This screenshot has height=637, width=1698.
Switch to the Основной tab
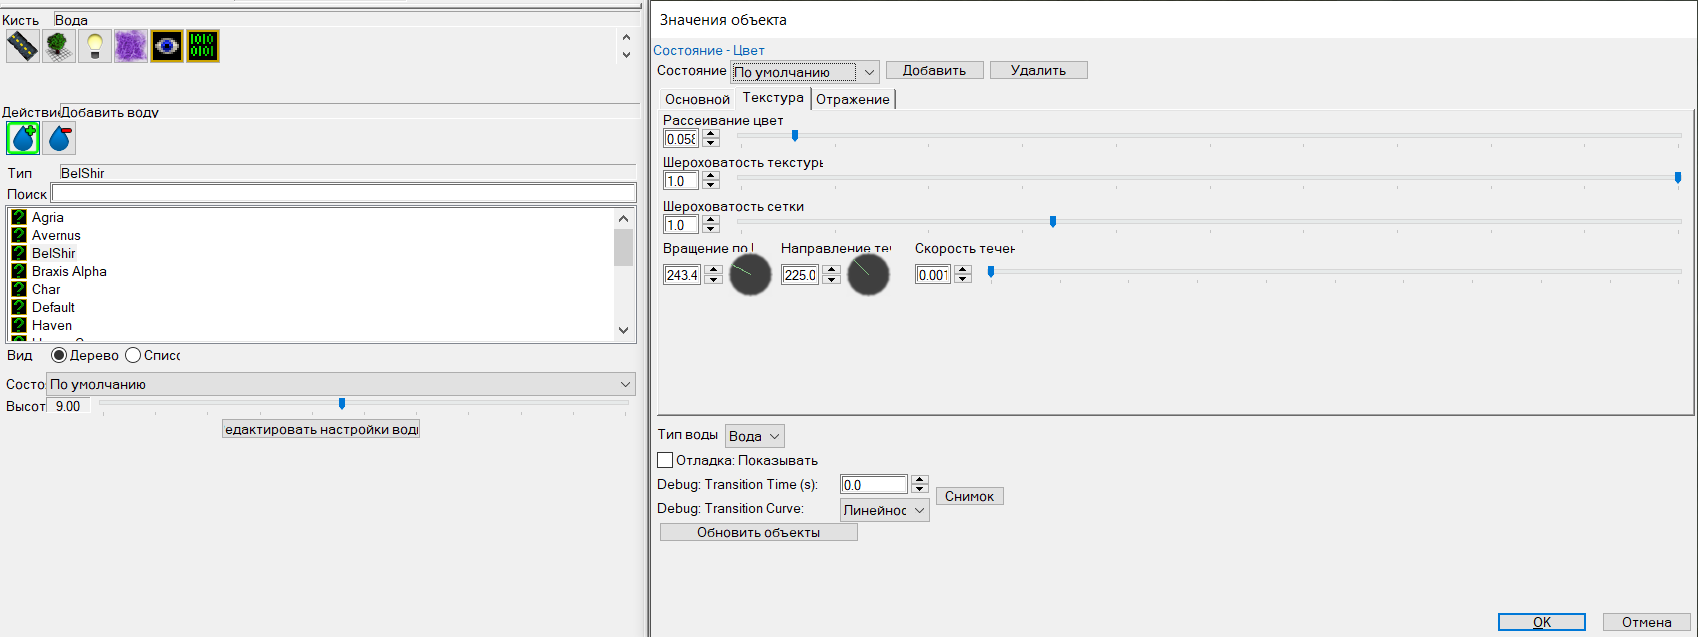[697, 99]
